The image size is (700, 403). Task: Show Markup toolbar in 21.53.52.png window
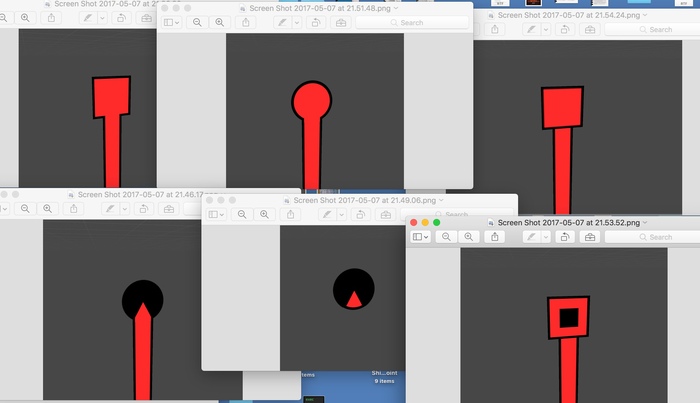coord(590,237)
